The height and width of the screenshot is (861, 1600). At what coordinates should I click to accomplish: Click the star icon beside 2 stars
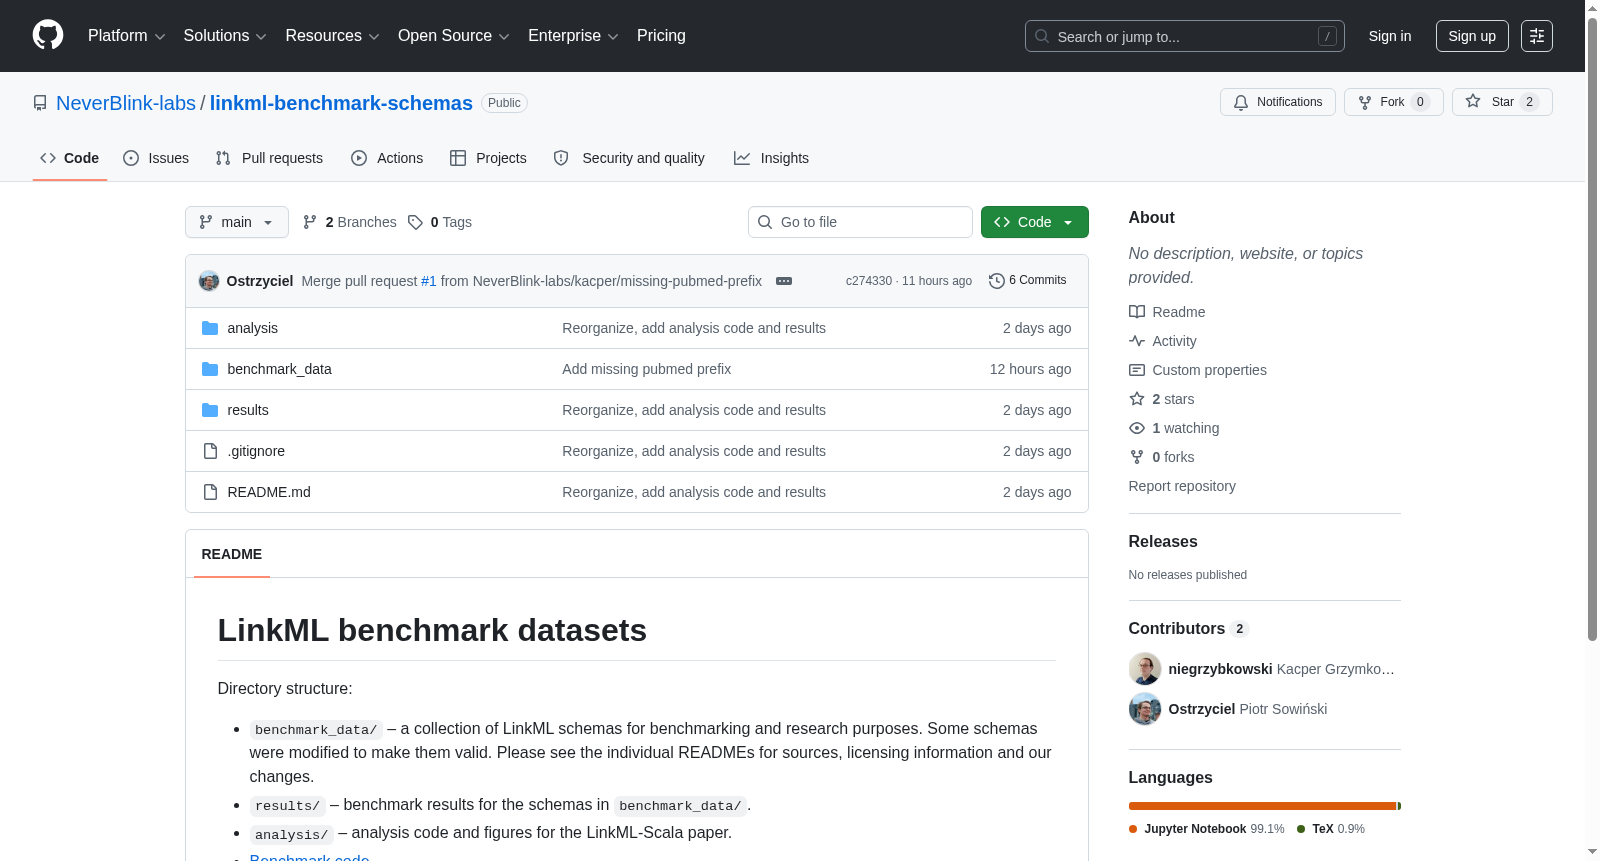coord(1137,399)
